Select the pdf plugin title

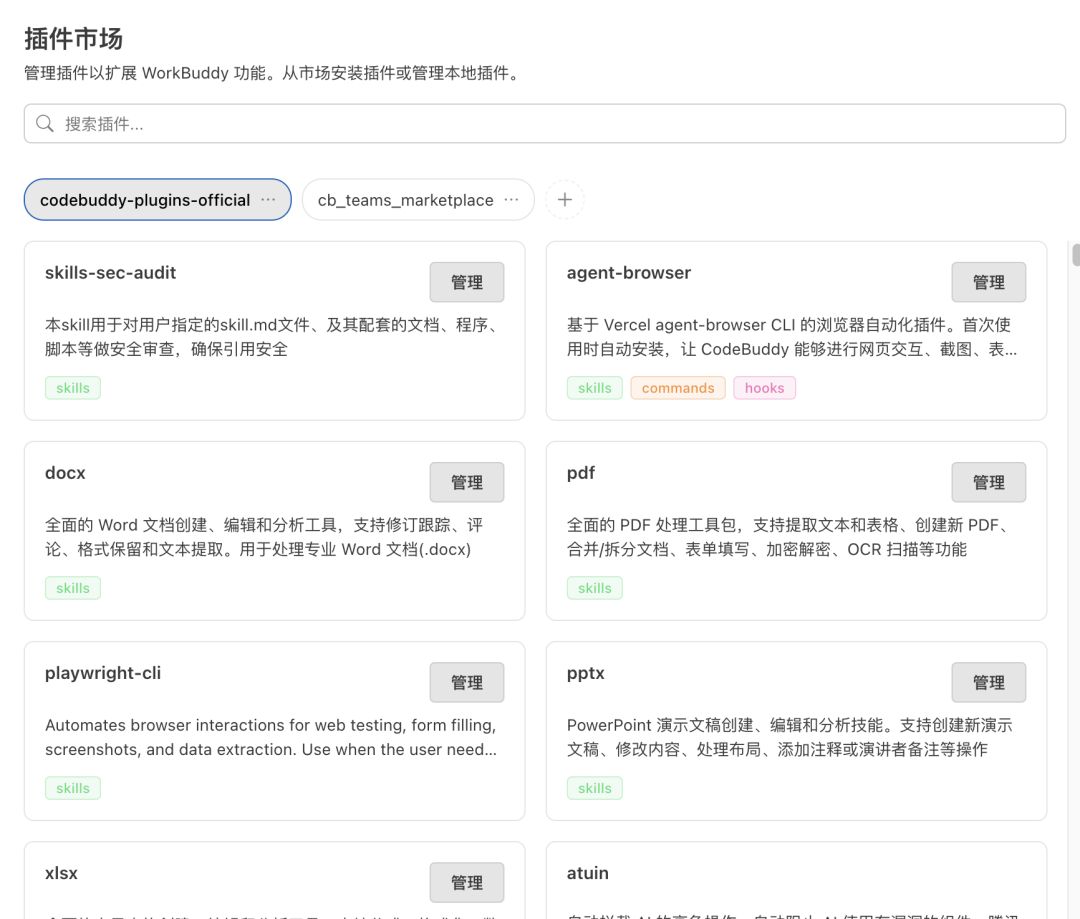(x=581, y=473)
